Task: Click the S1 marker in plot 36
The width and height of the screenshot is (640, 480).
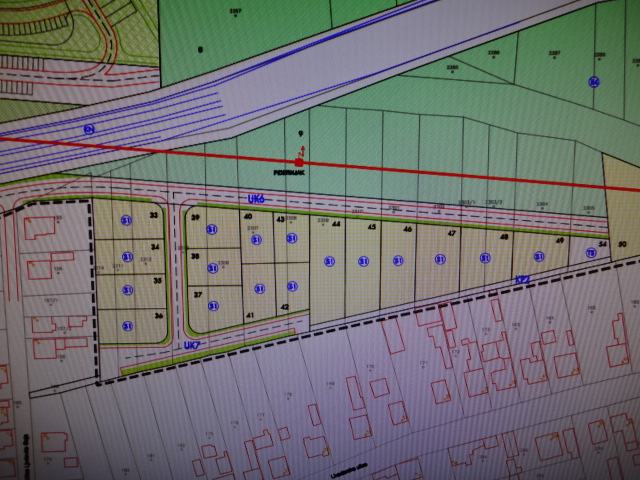Action: 128,326
